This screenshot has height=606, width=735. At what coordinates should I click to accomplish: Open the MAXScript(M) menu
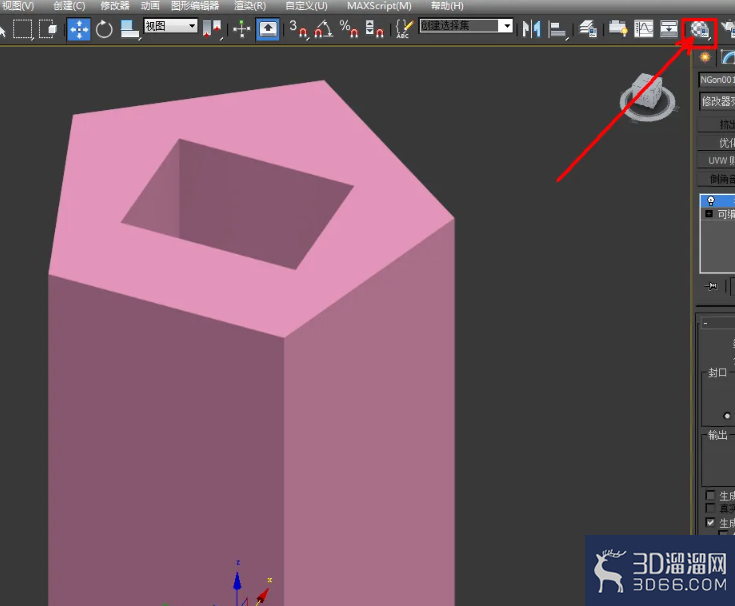pos(379,6)
